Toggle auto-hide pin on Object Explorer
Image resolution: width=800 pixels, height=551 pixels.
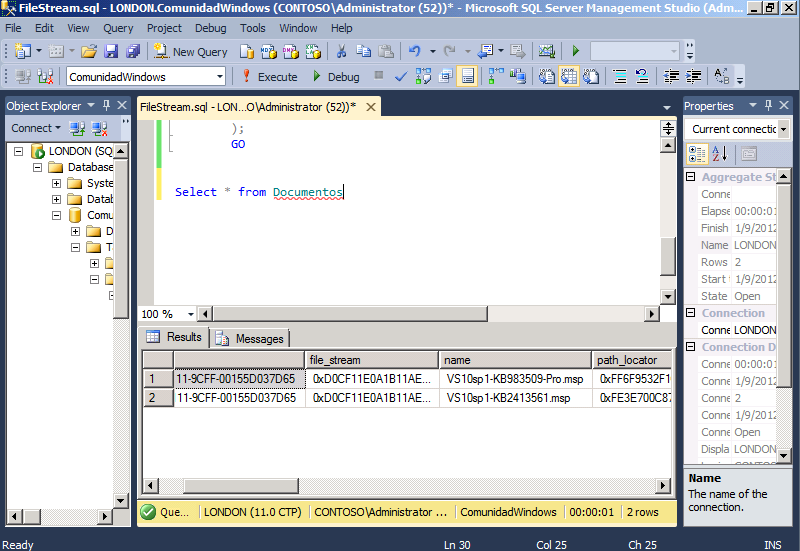pyautogui.click(x=106, y=106)
